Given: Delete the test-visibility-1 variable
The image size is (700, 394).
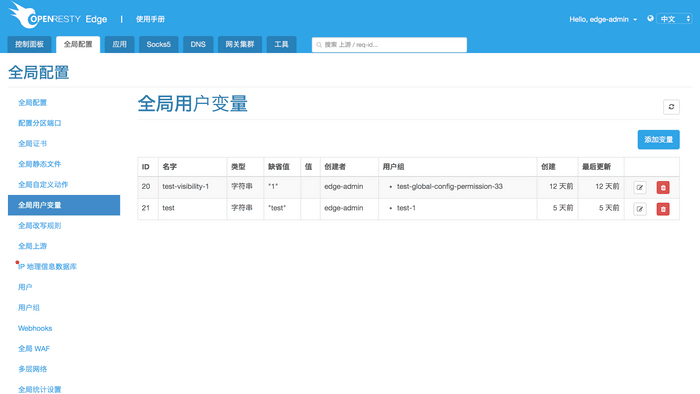Looking at the screenshot, I should pyautogui.click(x=663, y=187).
